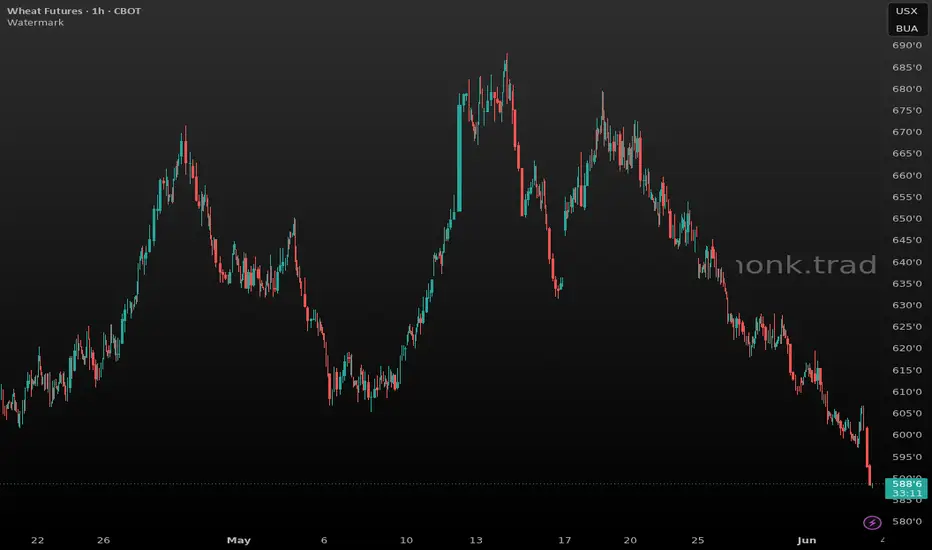Click the 670'0 price axis label

(x=906, y=132)
